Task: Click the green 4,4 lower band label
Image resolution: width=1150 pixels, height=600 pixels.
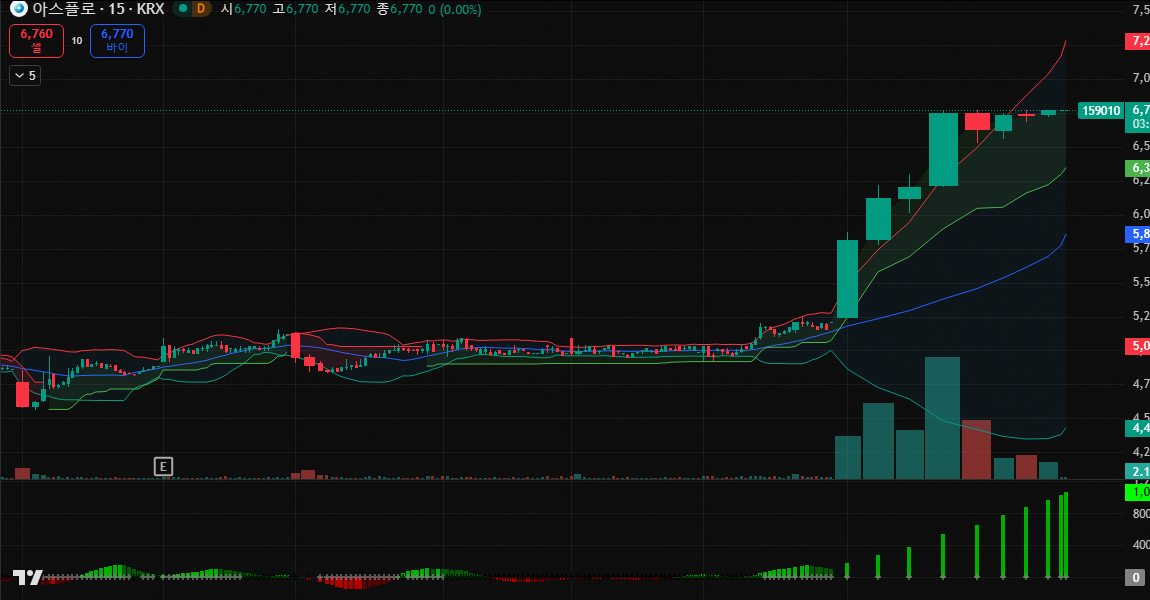Action: coord(1138,428)
